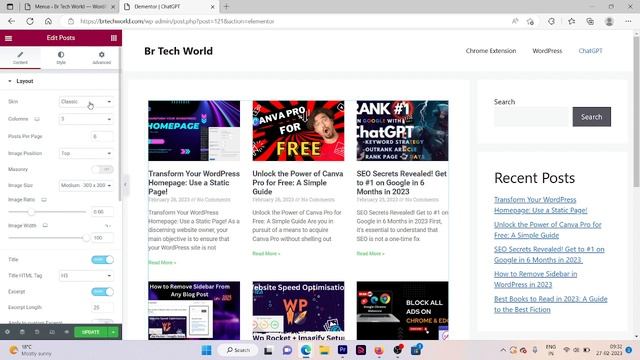Open the Chat app in taskbar

point(287,350)
